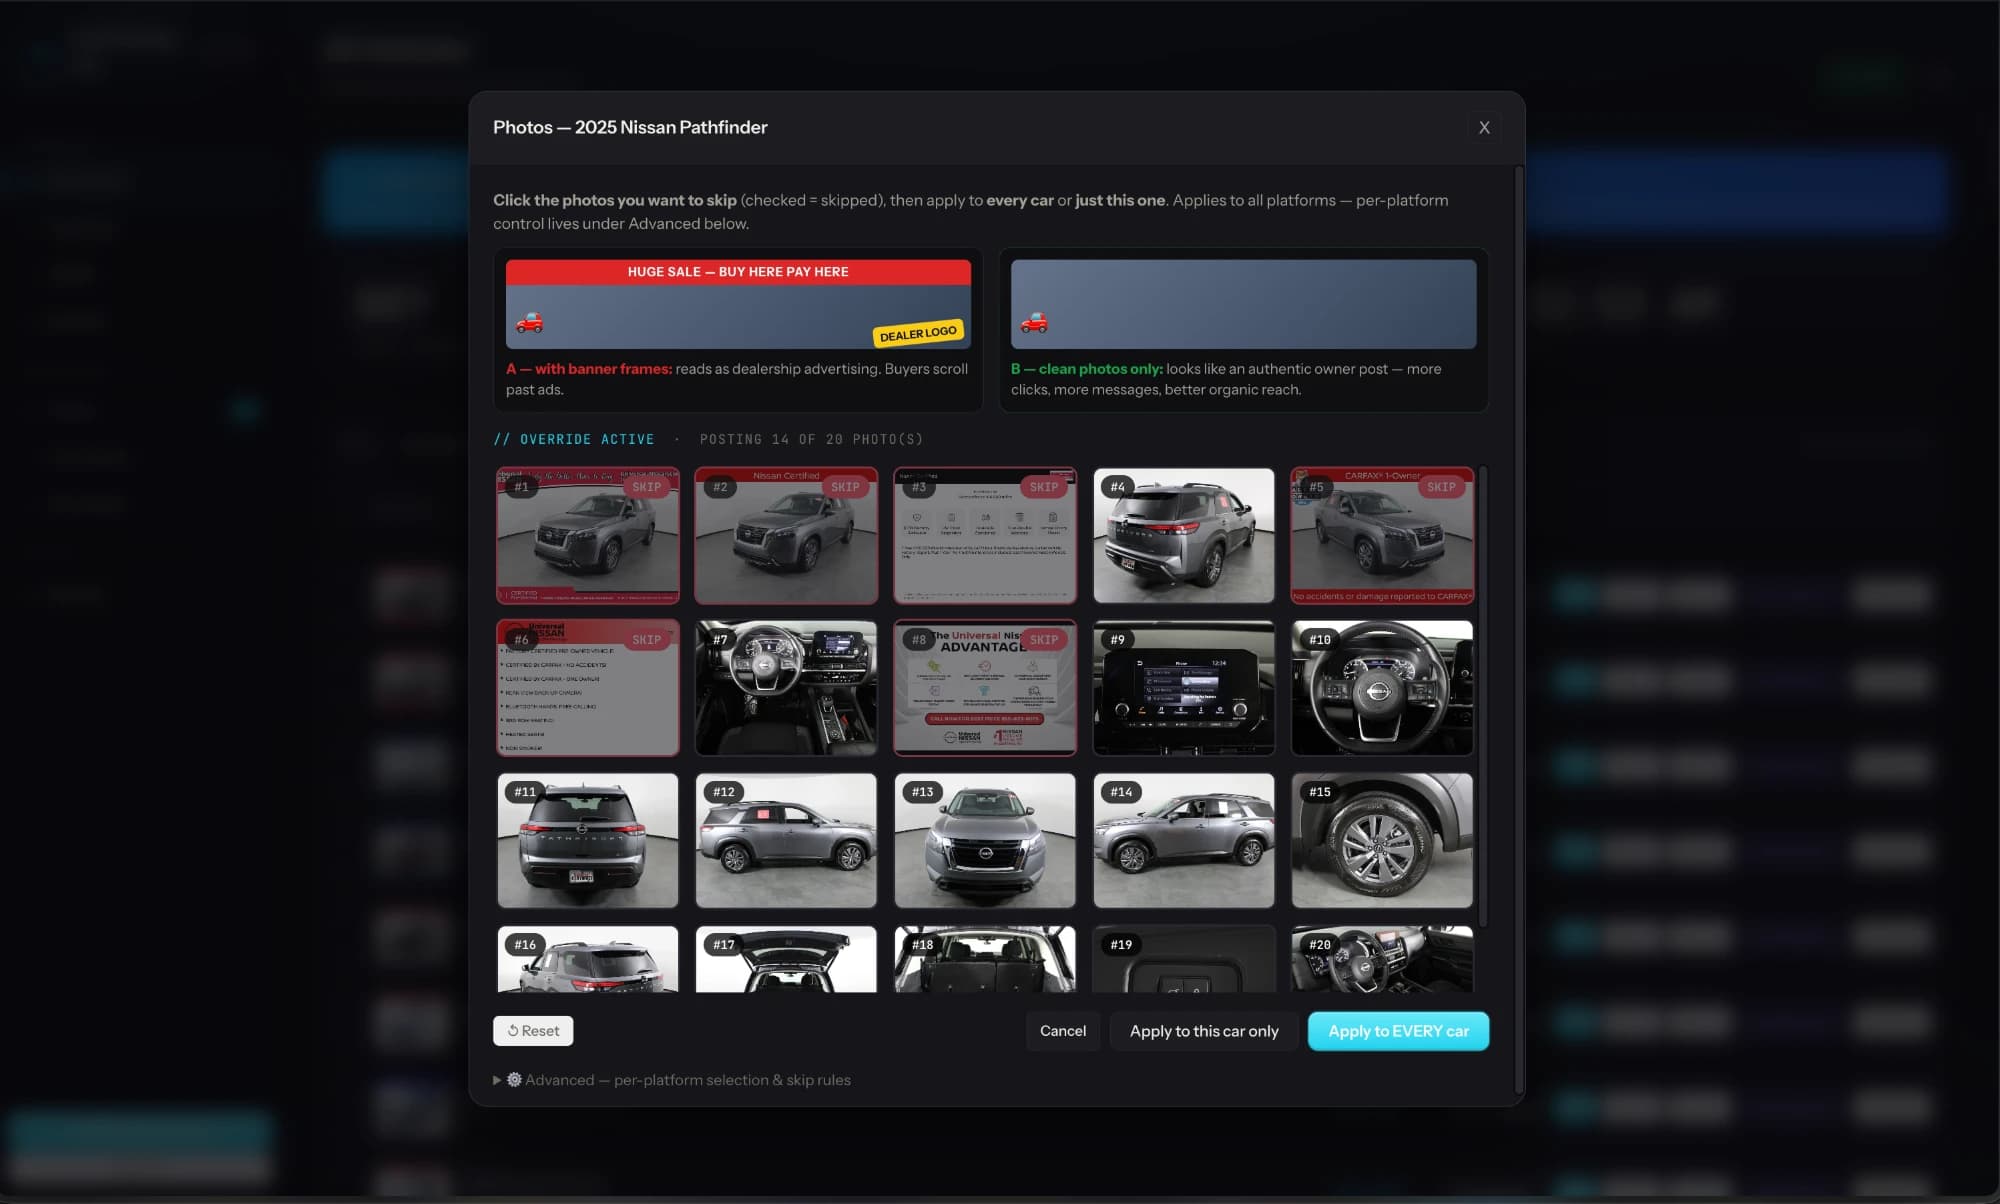The height and width of the screenshot is (1204, 2000).
Task: Select photo #15 wheel close-up thumbnail
Action: pyautogui.click(x=1382, y=841)
